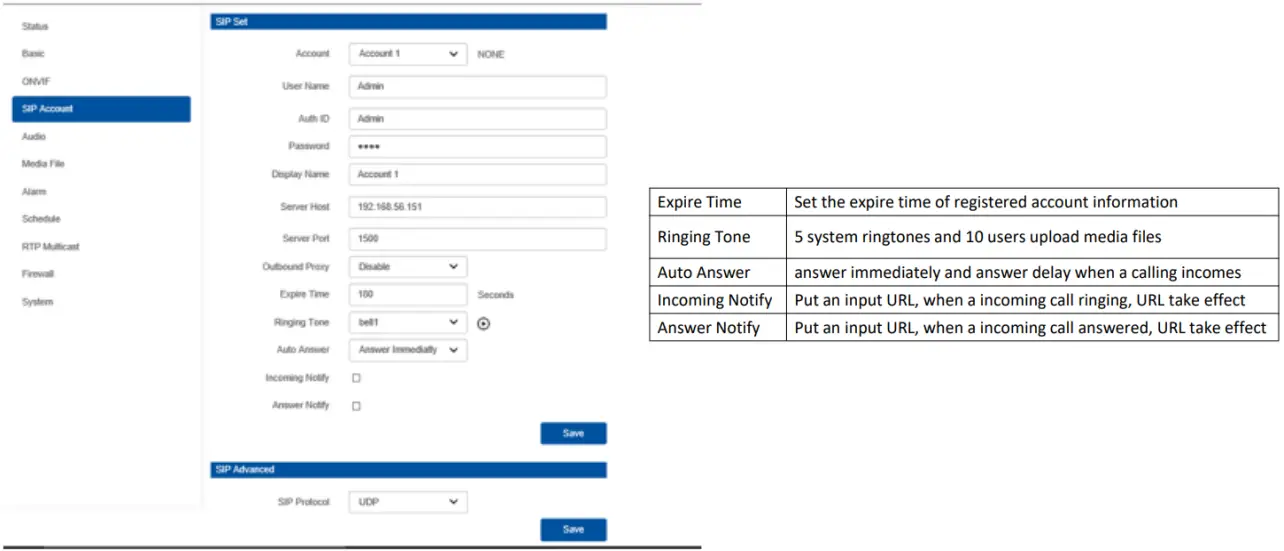Open the SIP Protocol dropdown

(407, 502)
